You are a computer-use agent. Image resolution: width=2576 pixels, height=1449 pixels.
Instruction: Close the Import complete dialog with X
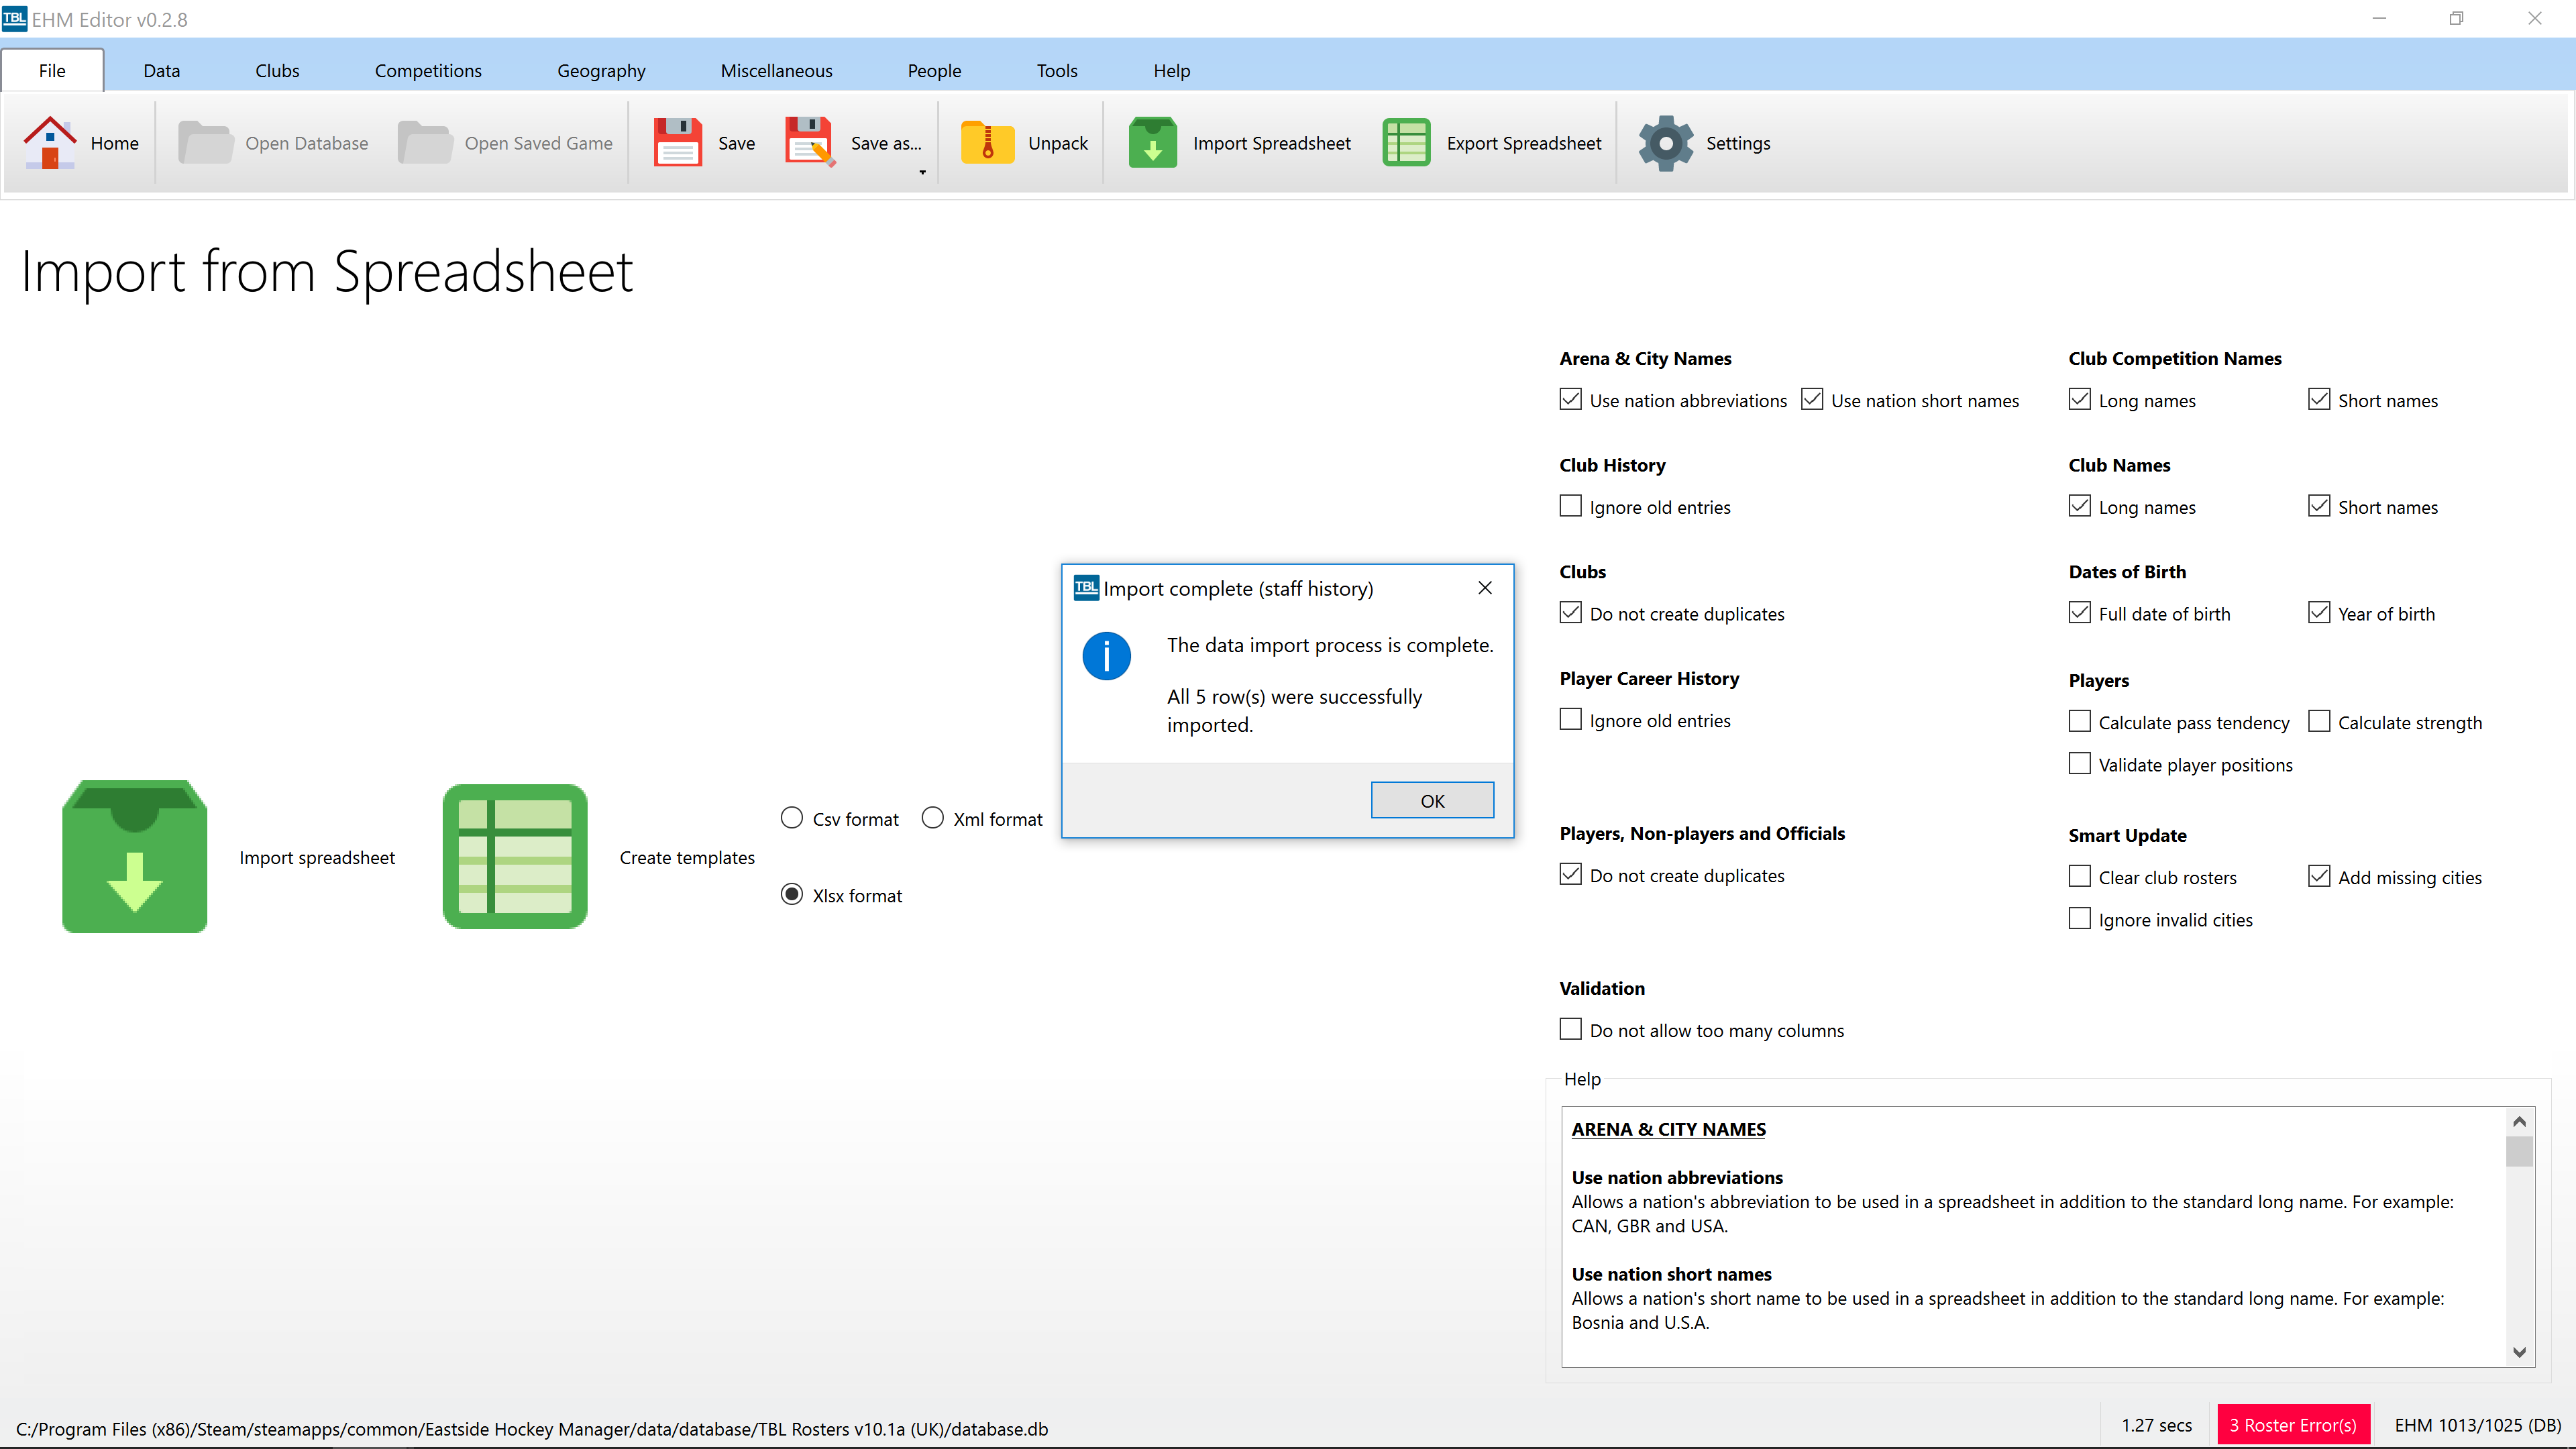click(1485, 588)
